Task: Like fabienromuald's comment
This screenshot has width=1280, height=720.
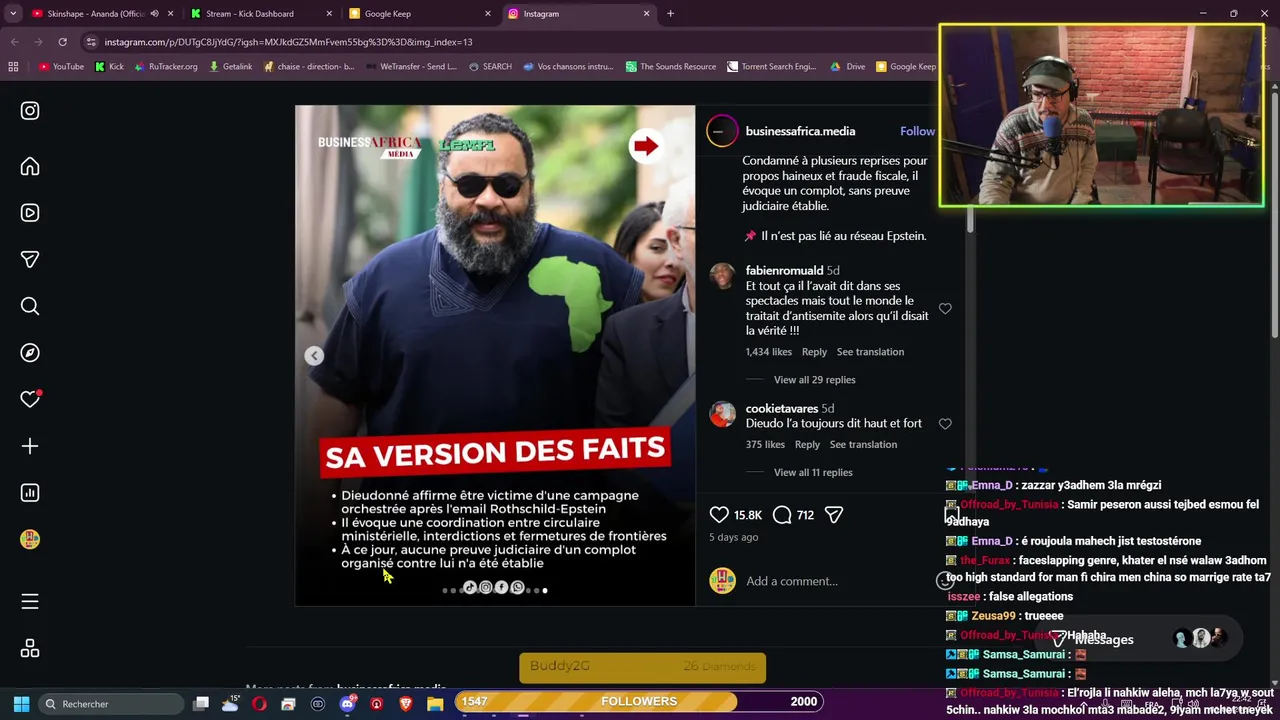Action: pos(945,309)
